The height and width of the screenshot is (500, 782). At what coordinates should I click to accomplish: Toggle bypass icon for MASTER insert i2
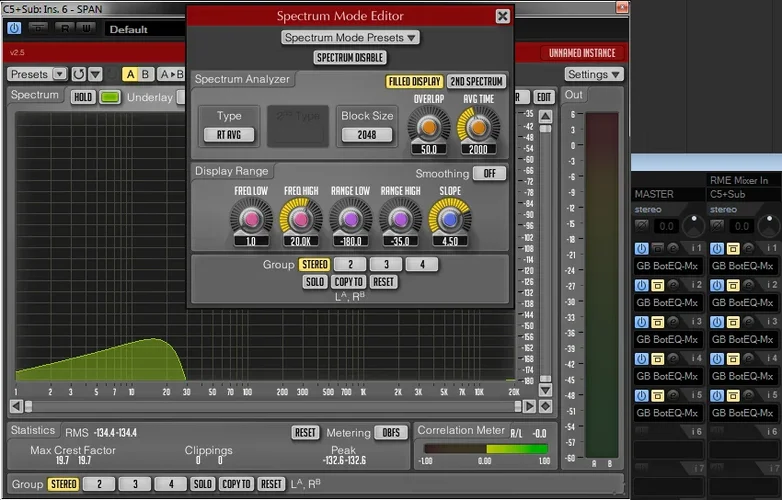657,285
